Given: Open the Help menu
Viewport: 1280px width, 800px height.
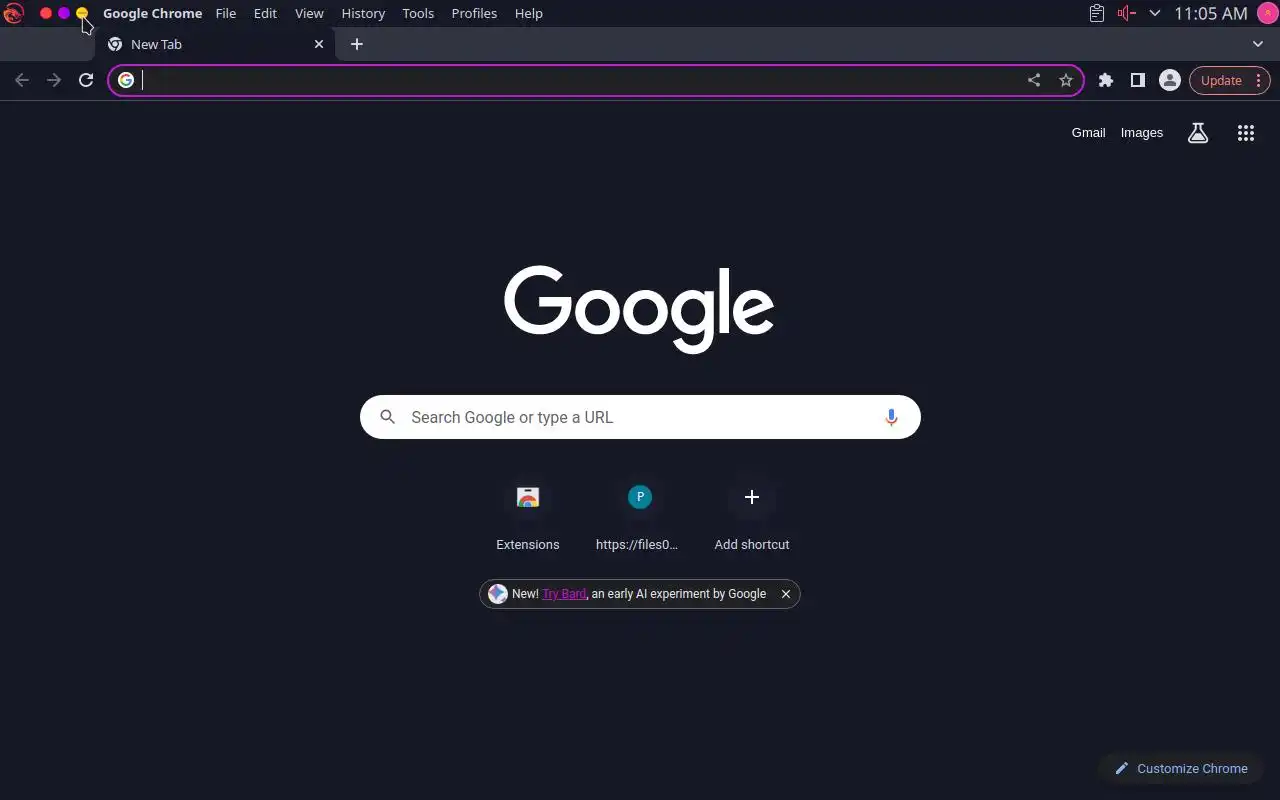Looking at the screenshot, I should click(529, 13).
